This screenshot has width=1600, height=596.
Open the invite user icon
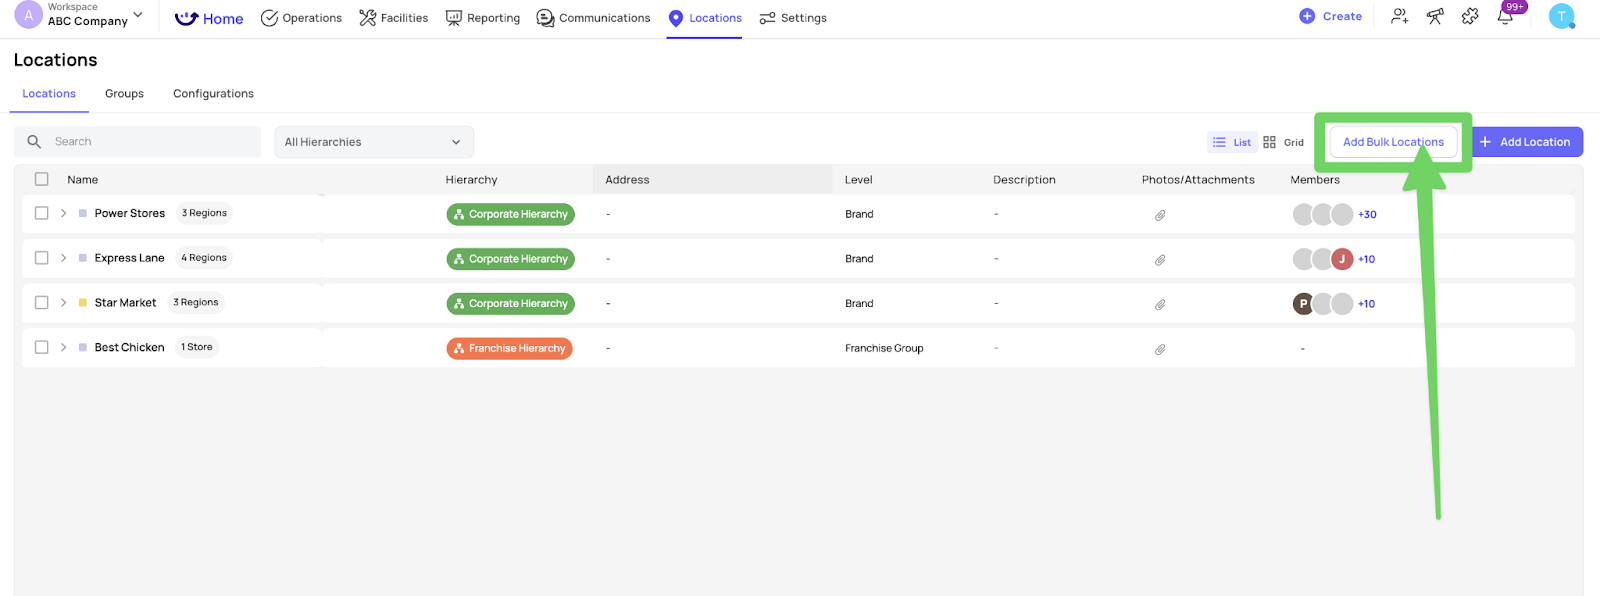click(x=1399, y=16)
